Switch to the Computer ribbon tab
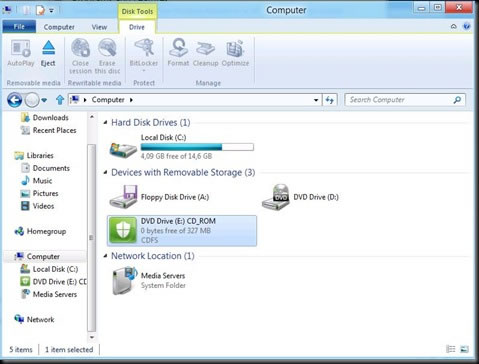Image resolution: width=479 pixels, height=364 pixels. (59, 27)
